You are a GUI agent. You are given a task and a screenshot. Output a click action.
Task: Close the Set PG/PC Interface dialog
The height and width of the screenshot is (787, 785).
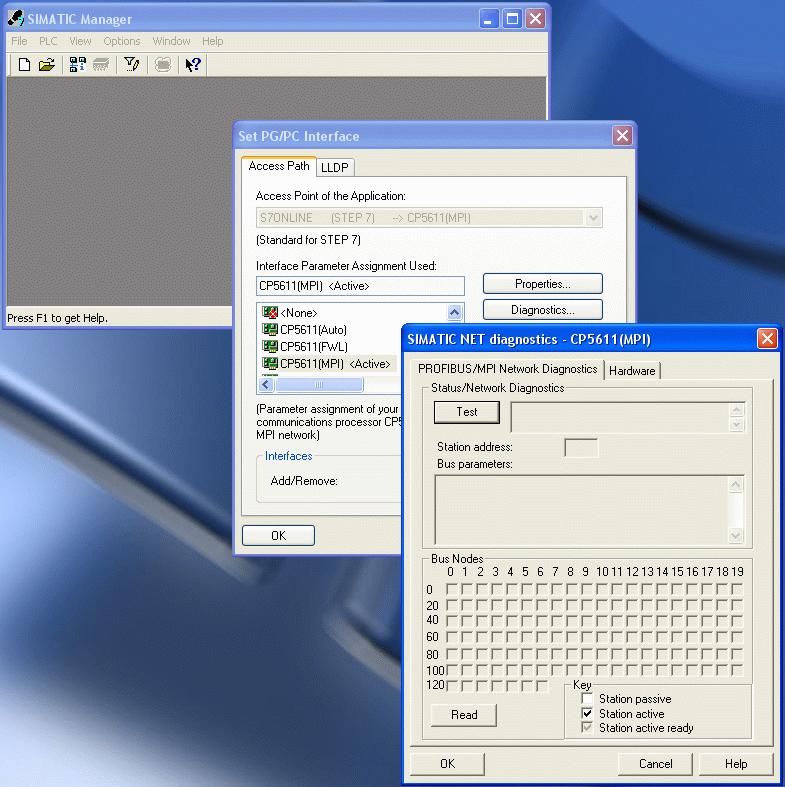pyautogui.click(x=622, y=136)
